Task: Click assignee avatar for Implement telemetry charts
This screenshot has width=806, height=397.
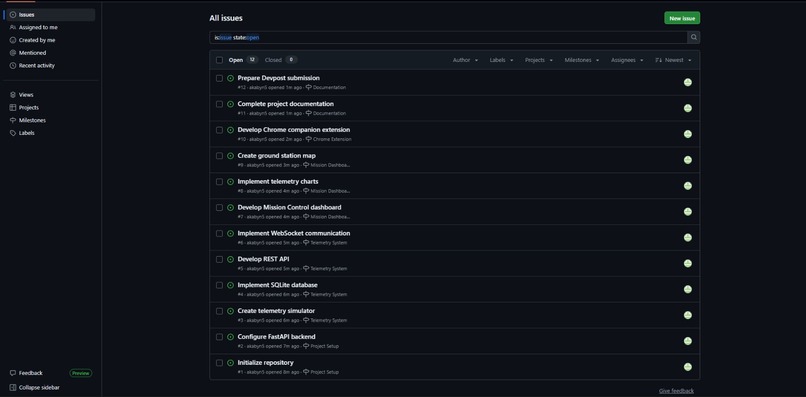Action: click(687, 186)
